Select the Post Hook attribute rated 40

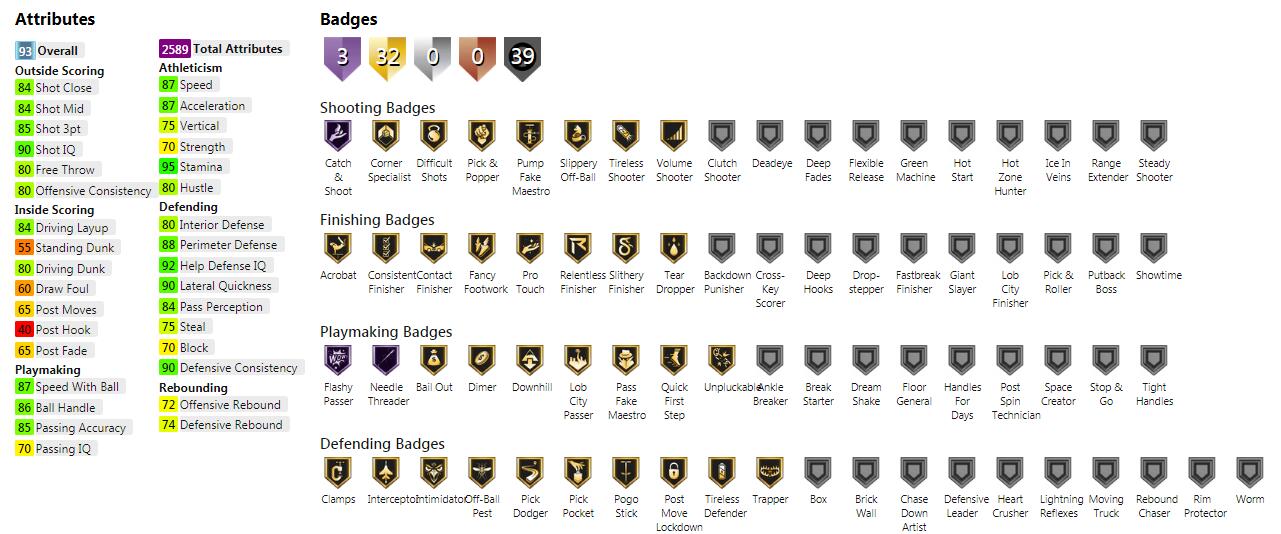pos(56,329)
